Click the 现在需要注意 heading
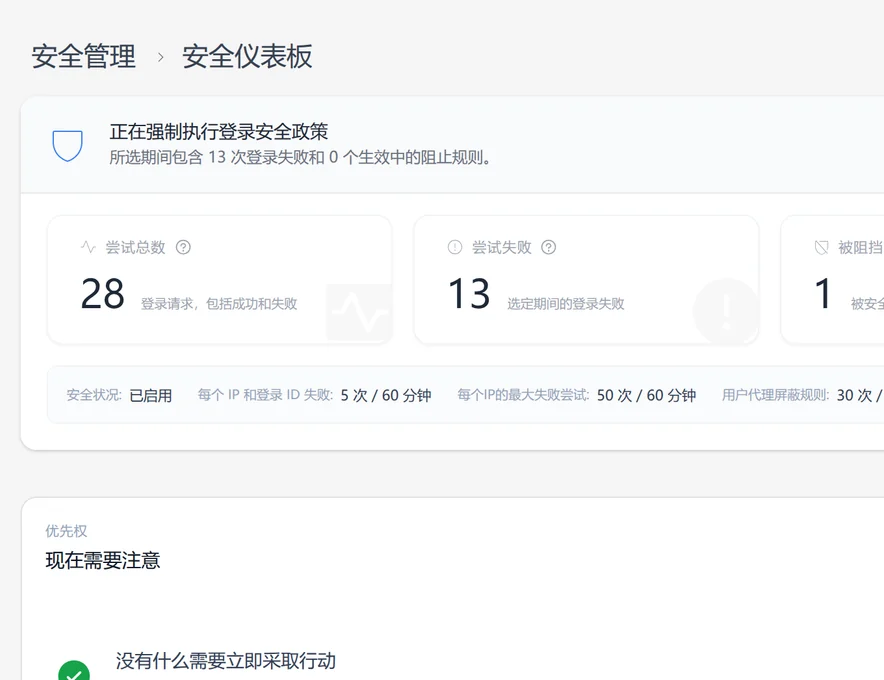 (103, 560)
